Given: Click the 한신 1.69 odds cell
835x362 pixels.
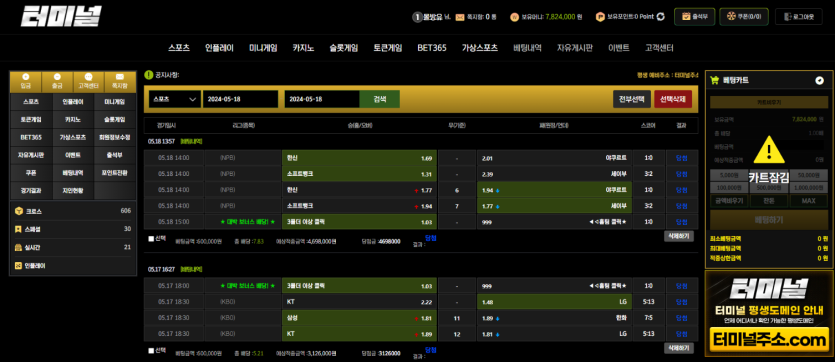Looking at the screenshot, I should pyautogui.click(x=359, y=158).
